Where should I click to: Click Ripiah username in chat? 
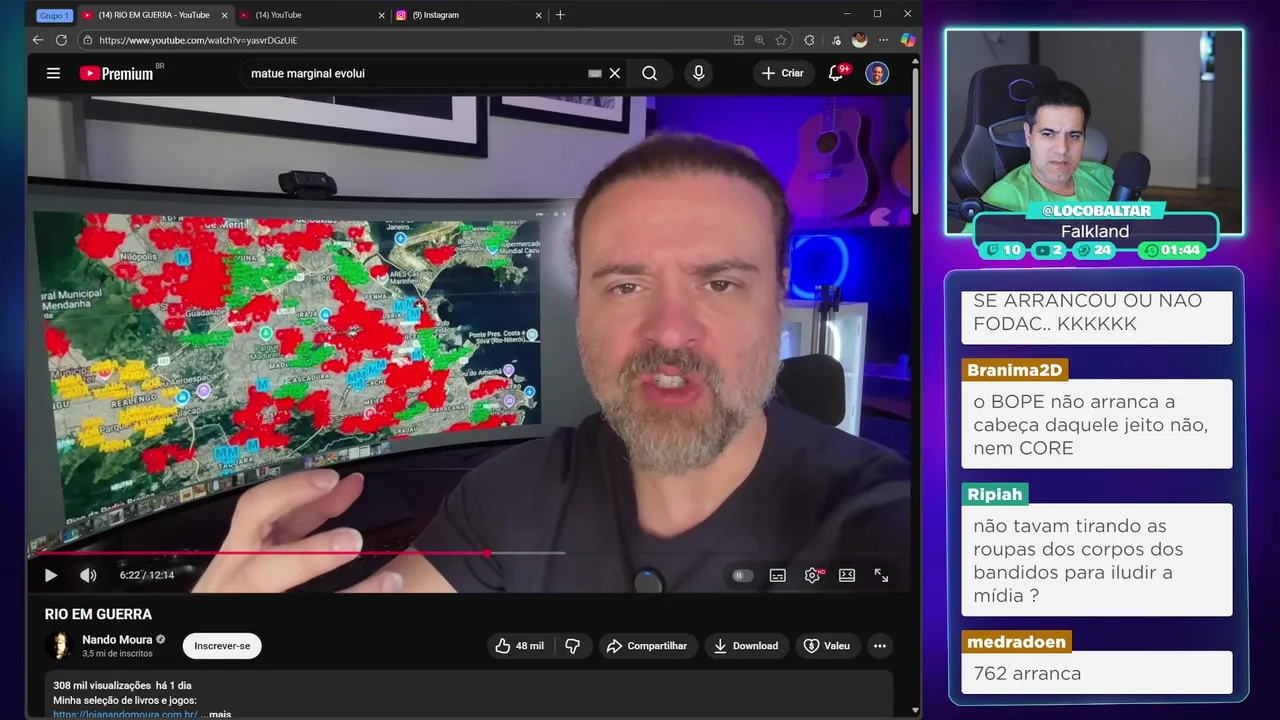coord(995,494)
